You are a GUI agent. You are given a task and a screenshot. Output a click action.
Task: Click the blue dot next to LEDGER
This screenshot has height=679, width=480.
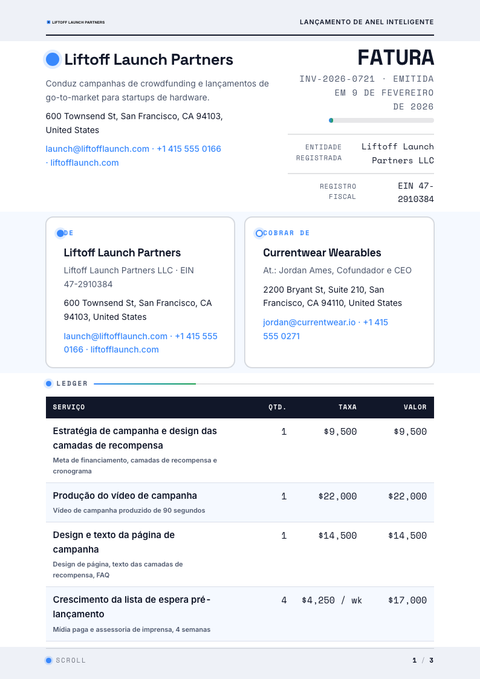49,384
